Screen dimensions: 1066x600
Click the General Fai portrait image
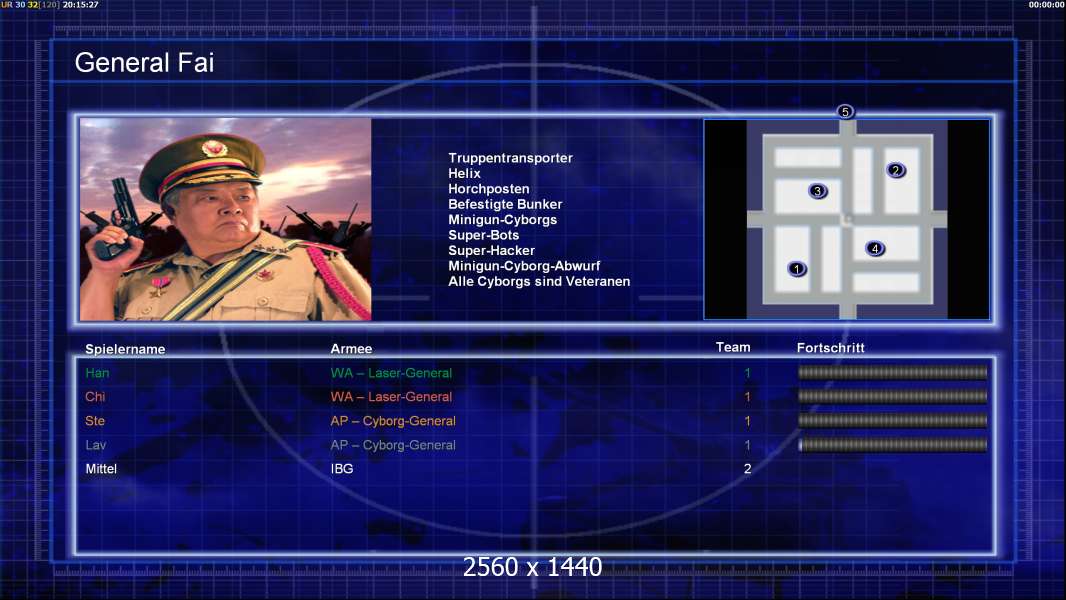click(x=226, y=219)
